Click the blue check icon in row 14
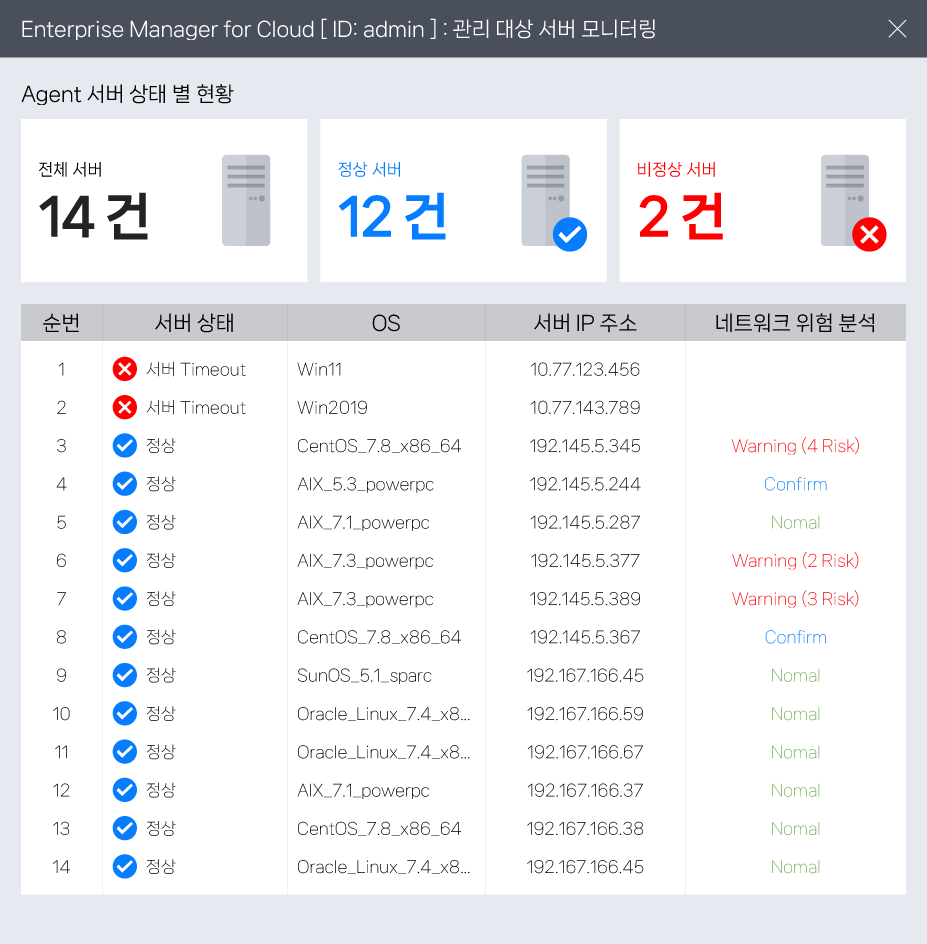 coord(124,866)
